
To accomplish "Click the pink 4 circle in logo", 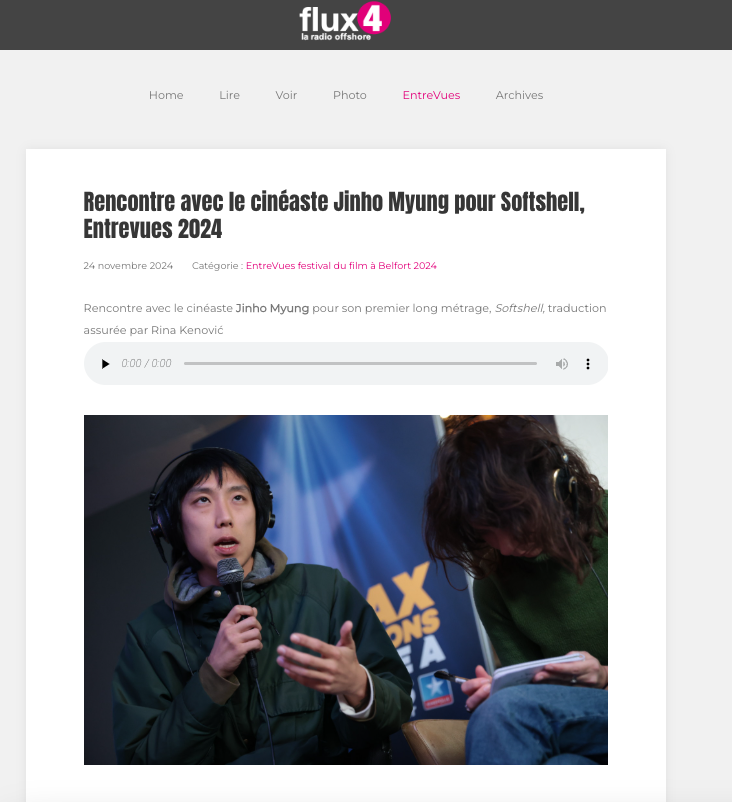I will pos(374,18).
